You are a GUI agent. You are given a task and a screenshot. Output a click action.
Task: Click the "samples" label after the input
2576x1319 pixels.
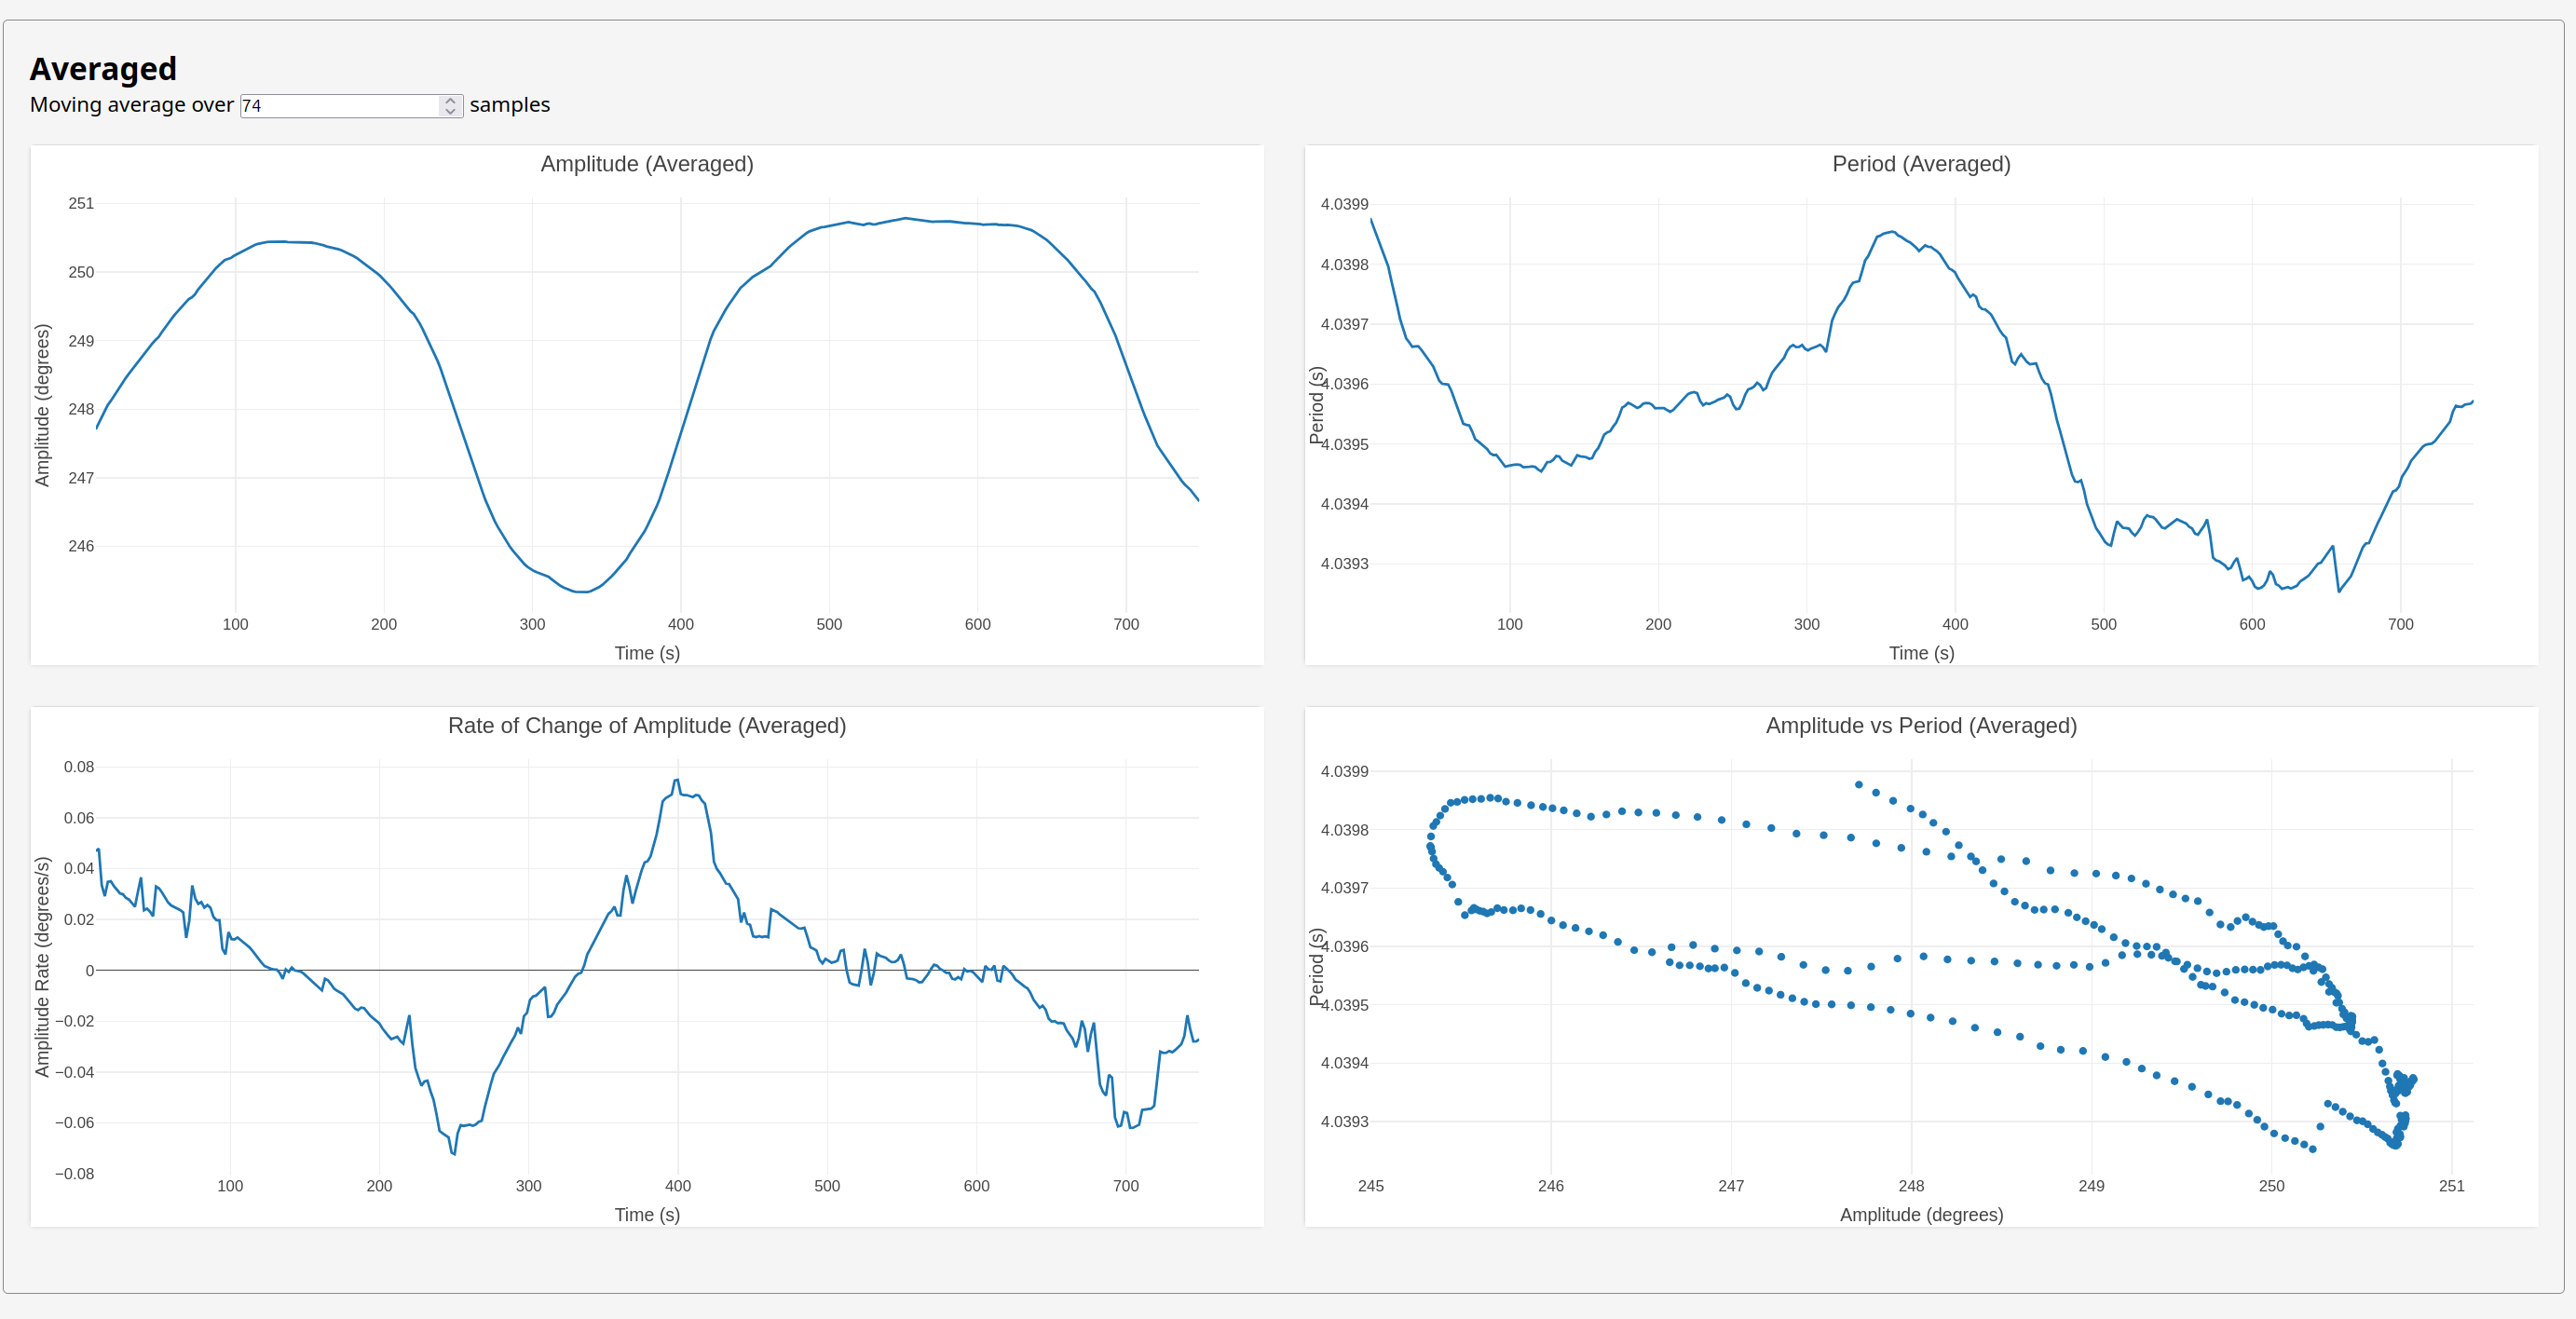[x=509, y=105]
